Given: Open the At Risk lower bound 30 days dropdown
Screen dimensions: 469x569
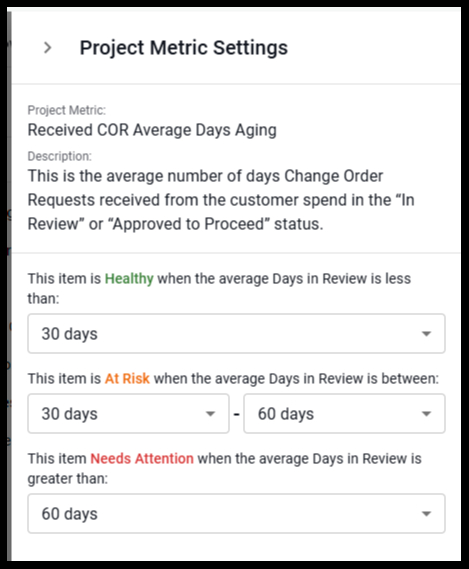Looking at the screenshot, I should (x=129, y=413).
